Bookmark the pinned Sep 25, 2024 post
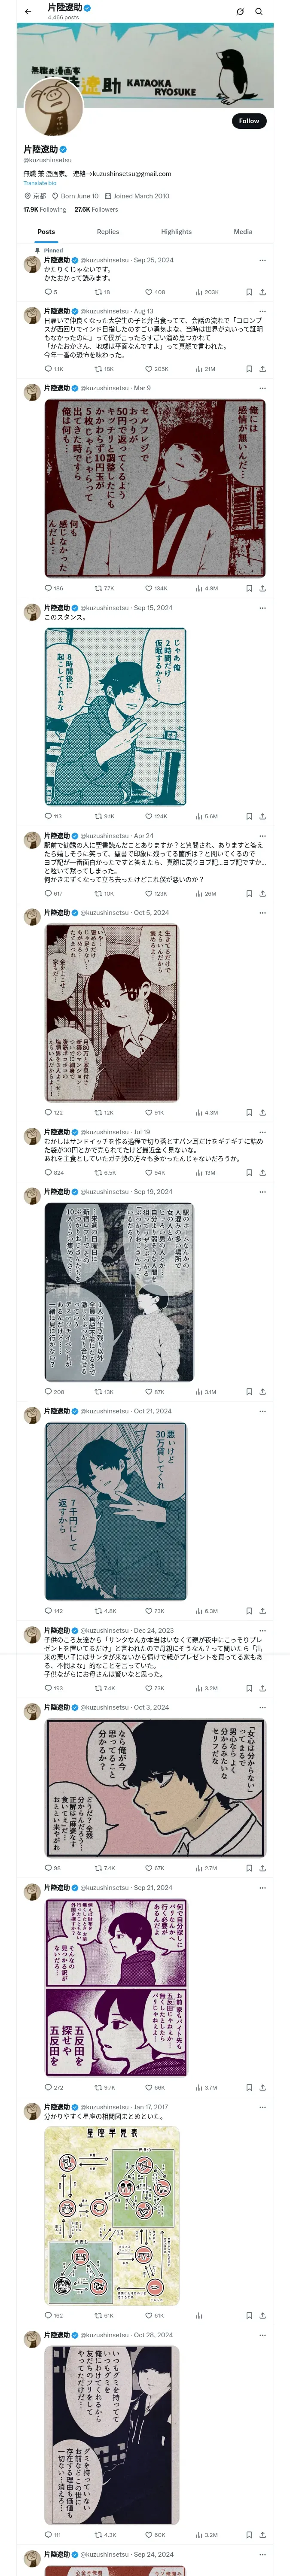This screenshot has width=290, height=2576. [x=249, y=292]
